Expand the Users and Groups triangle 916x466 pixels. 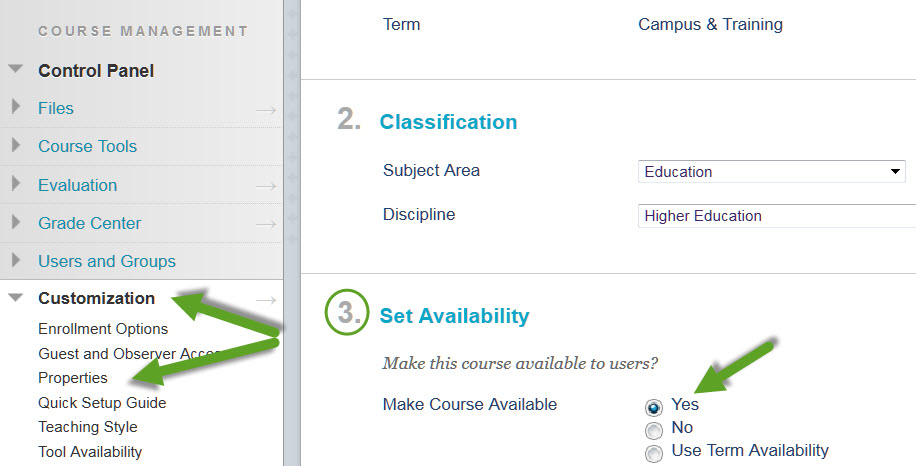coord(16,260)
